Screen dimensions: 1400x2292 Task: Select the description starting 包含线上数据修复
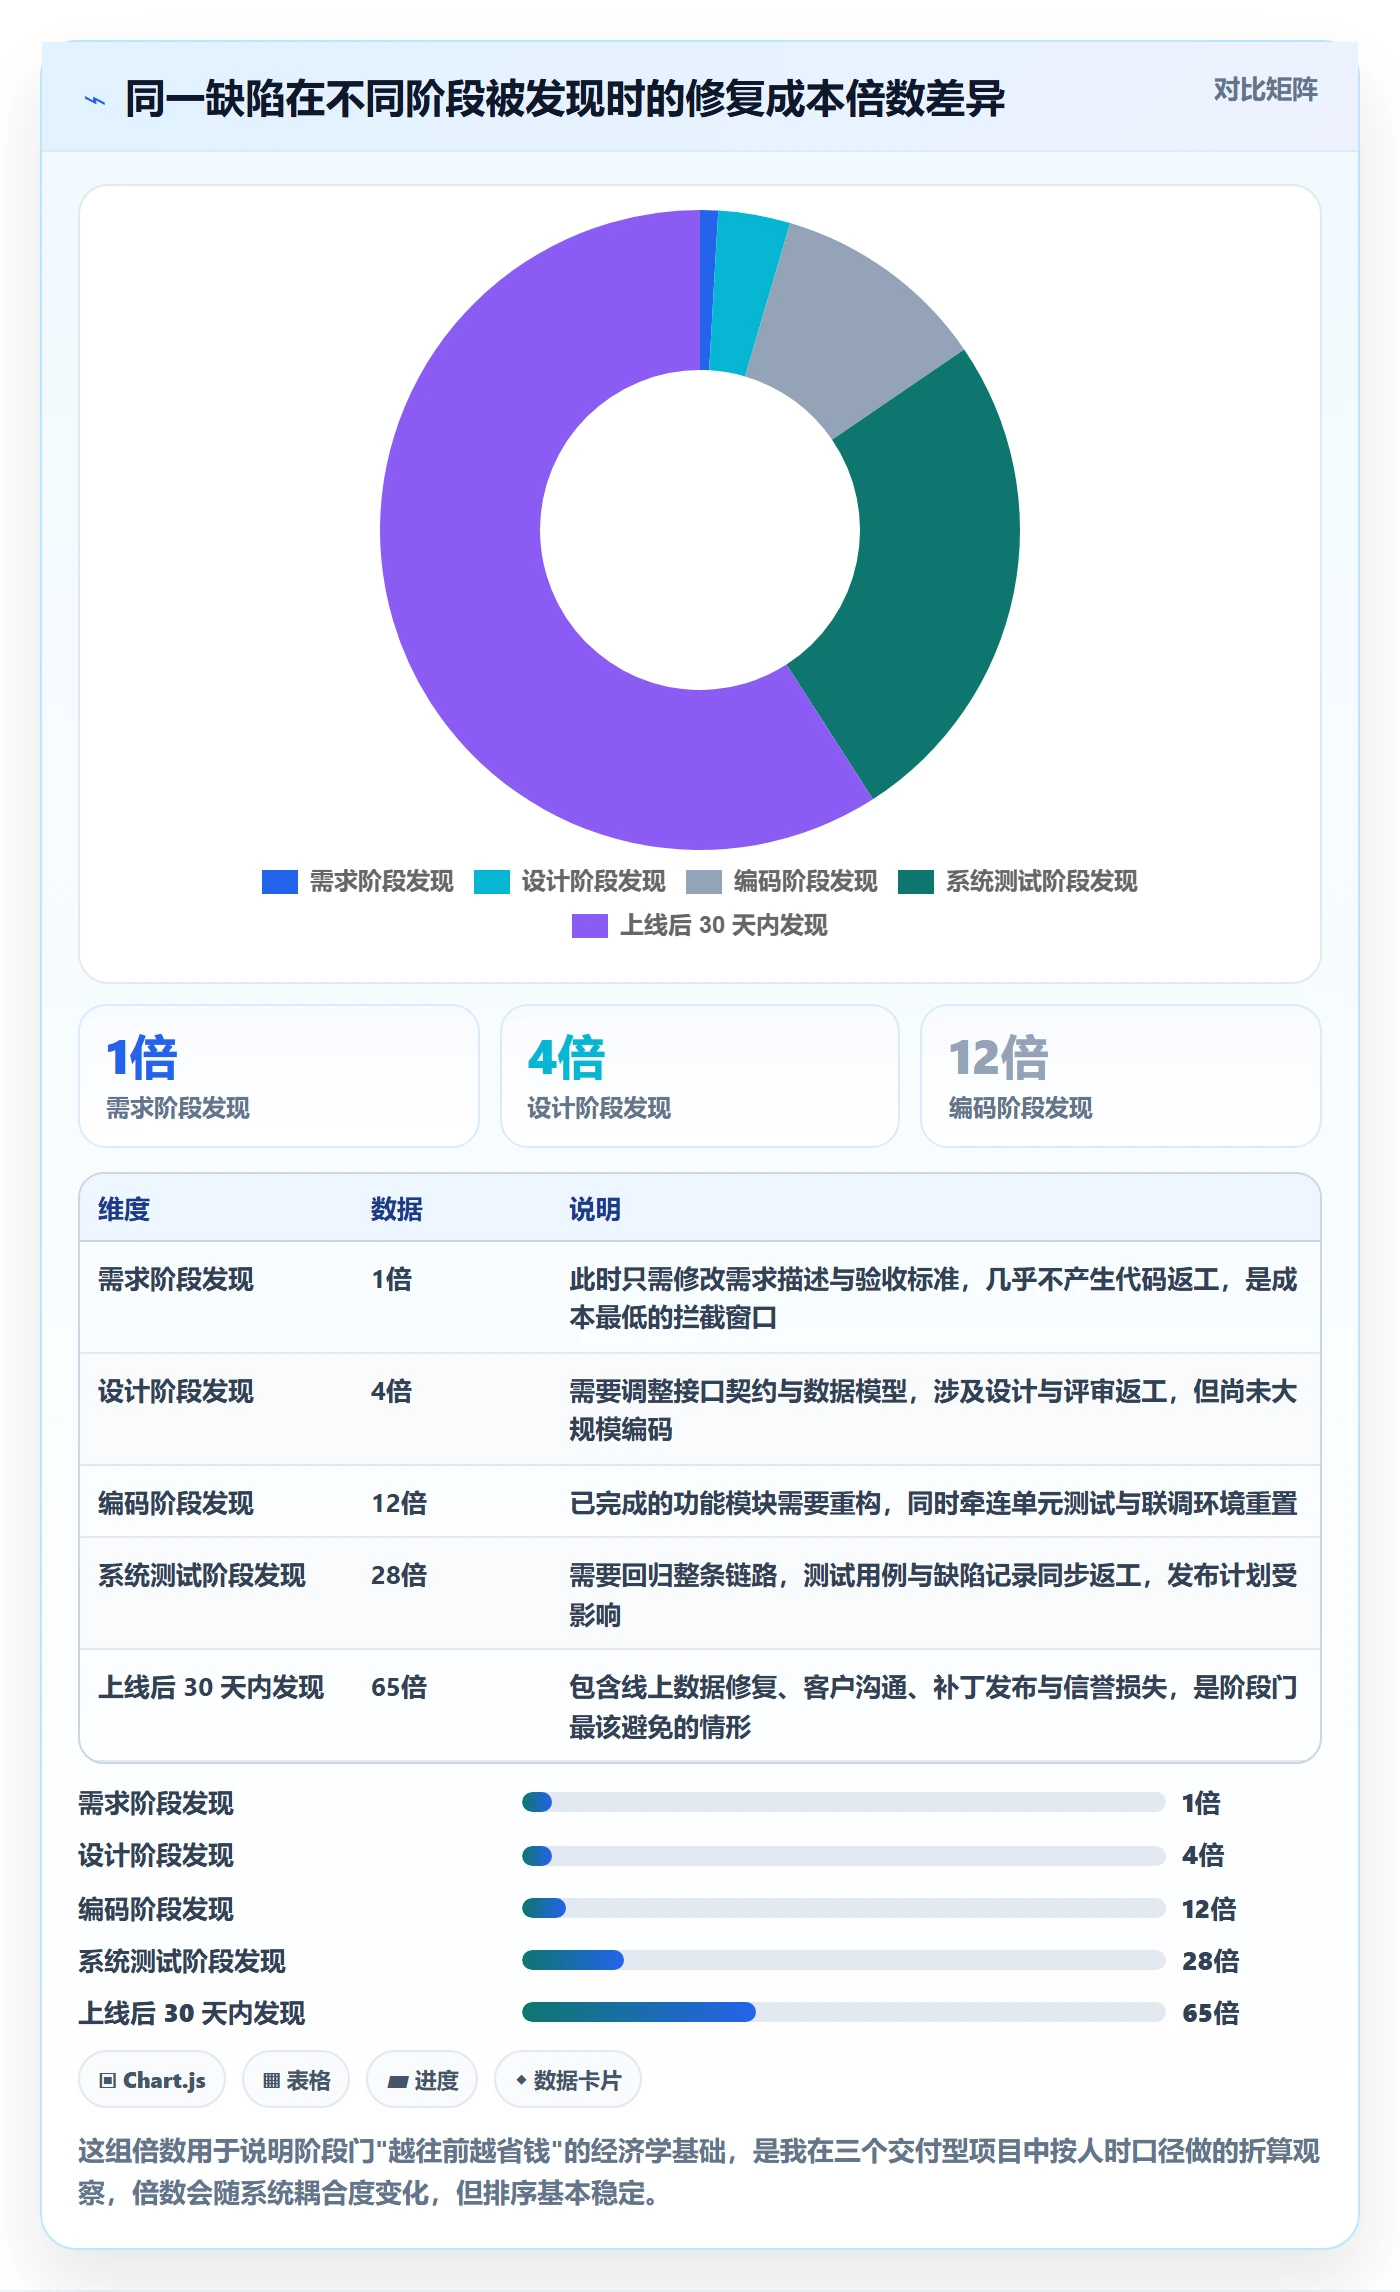[x=933, y=1707]
